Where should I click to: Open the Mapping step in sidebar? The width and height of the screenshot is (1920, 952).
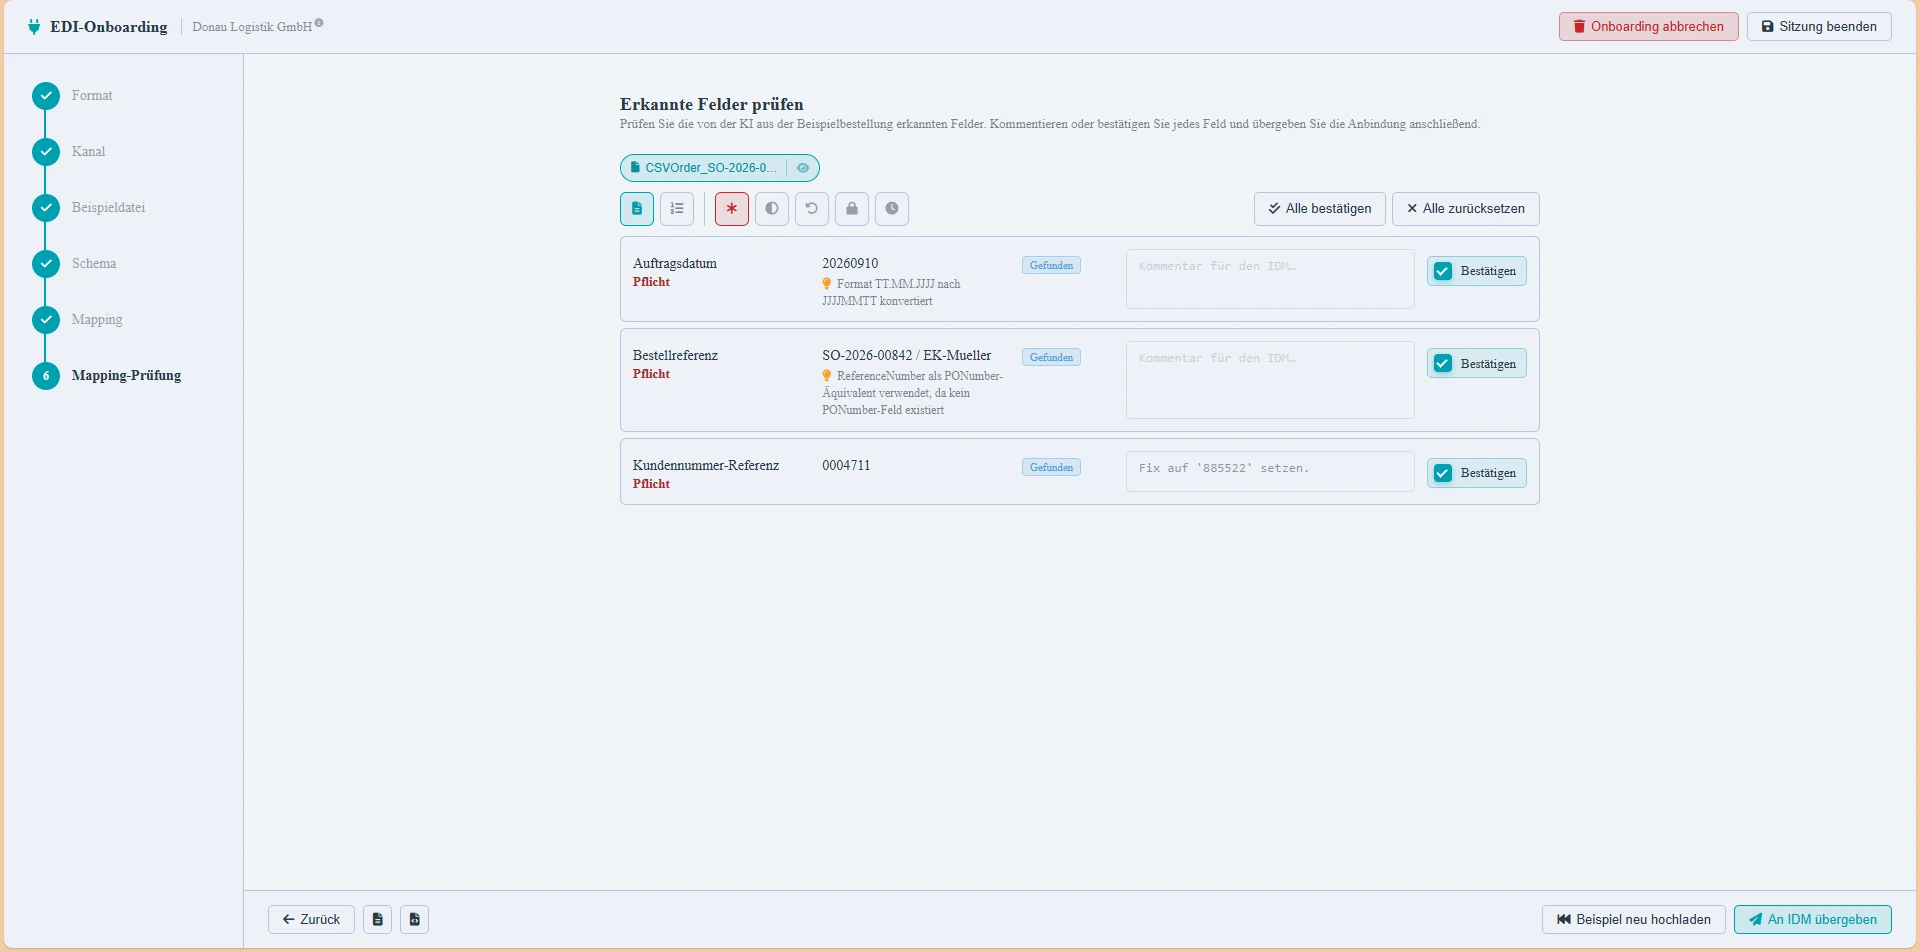(97, 320)
